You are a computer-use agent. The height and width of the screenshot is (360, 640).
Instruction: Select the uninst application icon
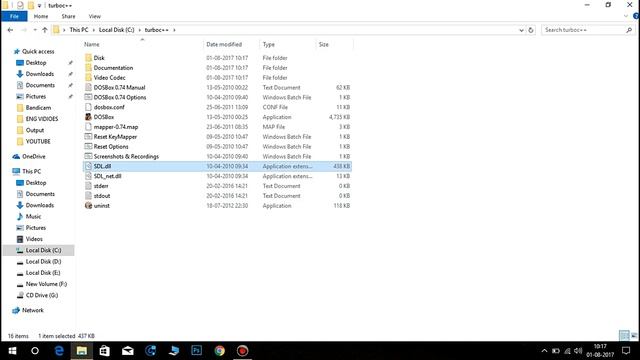(89, 206)
